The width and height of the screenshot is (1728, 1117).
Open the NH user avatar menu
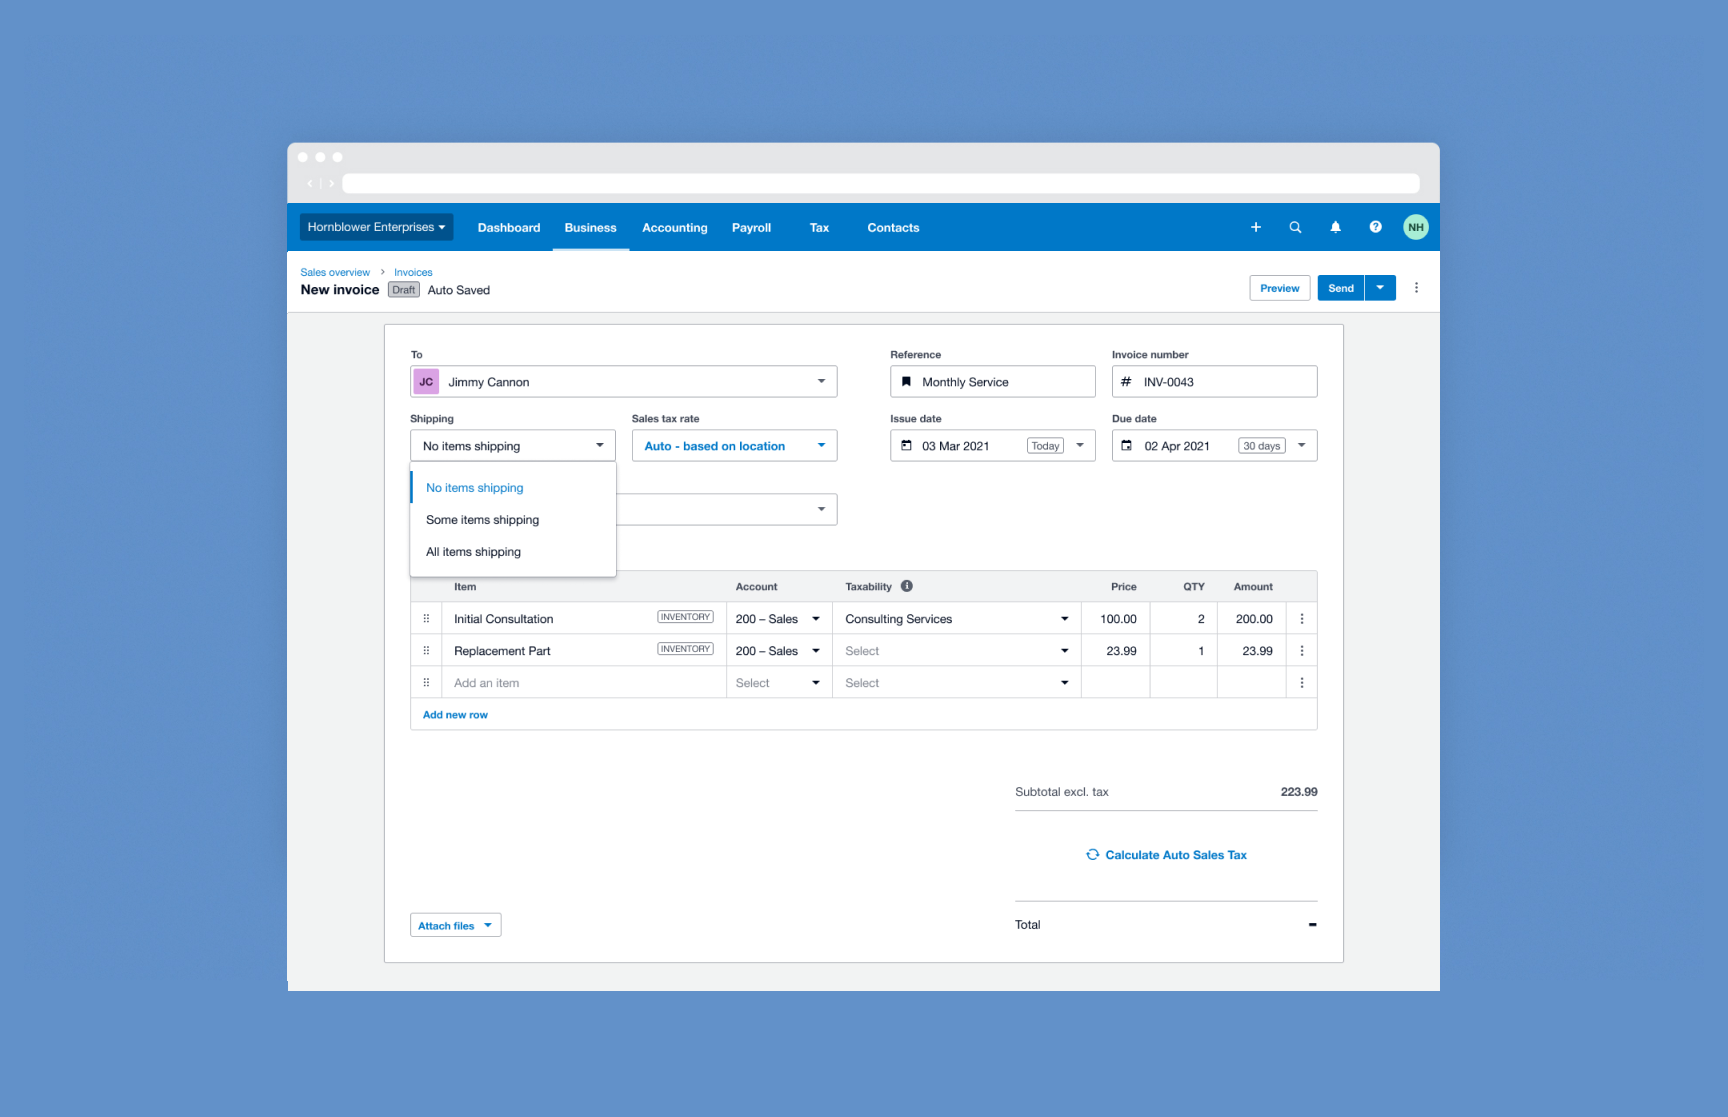pyautogui.click(x=1415, y=227)
